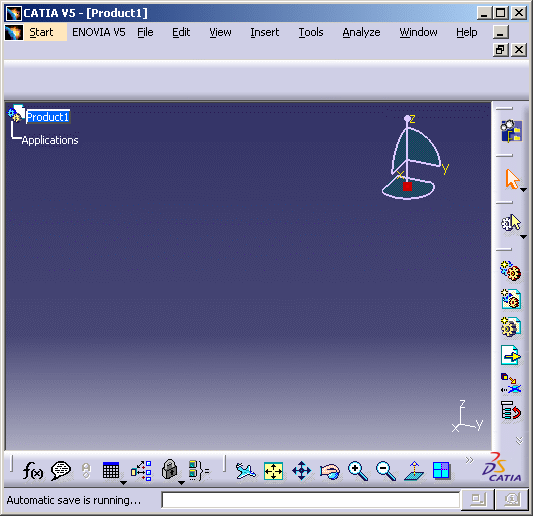Viewport: 533px width, 516px height.
Task: Open the Comment speech bubble tool
Action: coord(61,471)
